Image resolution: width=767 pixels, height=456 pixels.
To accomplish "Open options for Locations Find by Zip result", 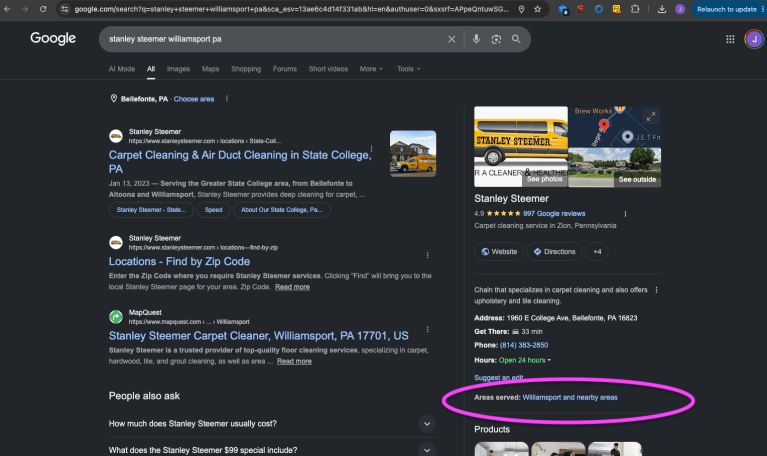I will (428, 255).
